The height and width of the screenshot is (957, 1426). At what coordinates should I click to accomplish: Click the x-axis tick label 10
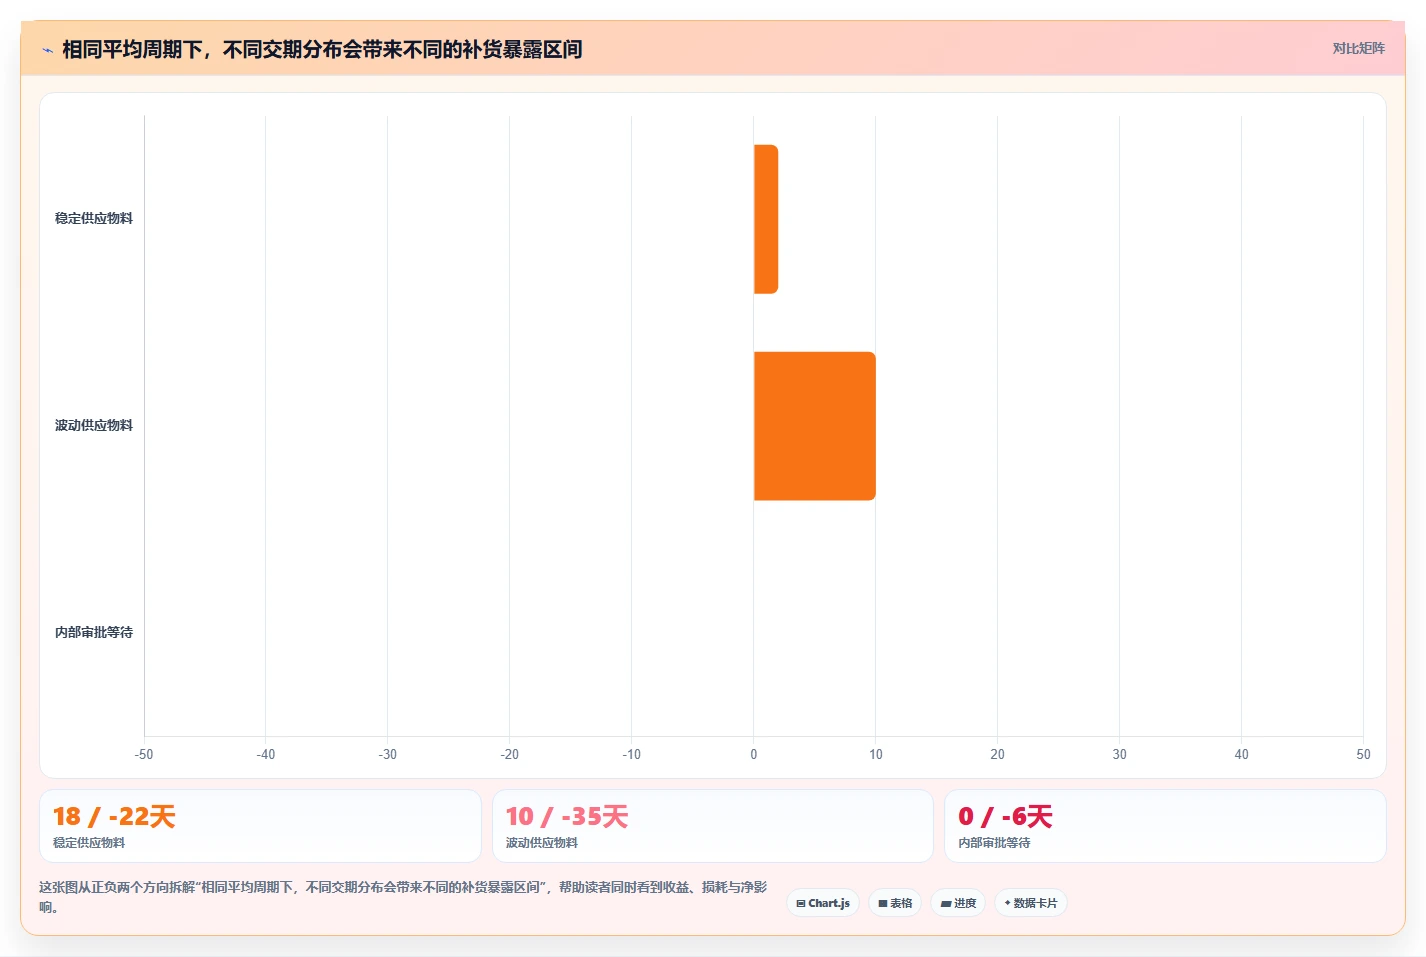point(876,754)
